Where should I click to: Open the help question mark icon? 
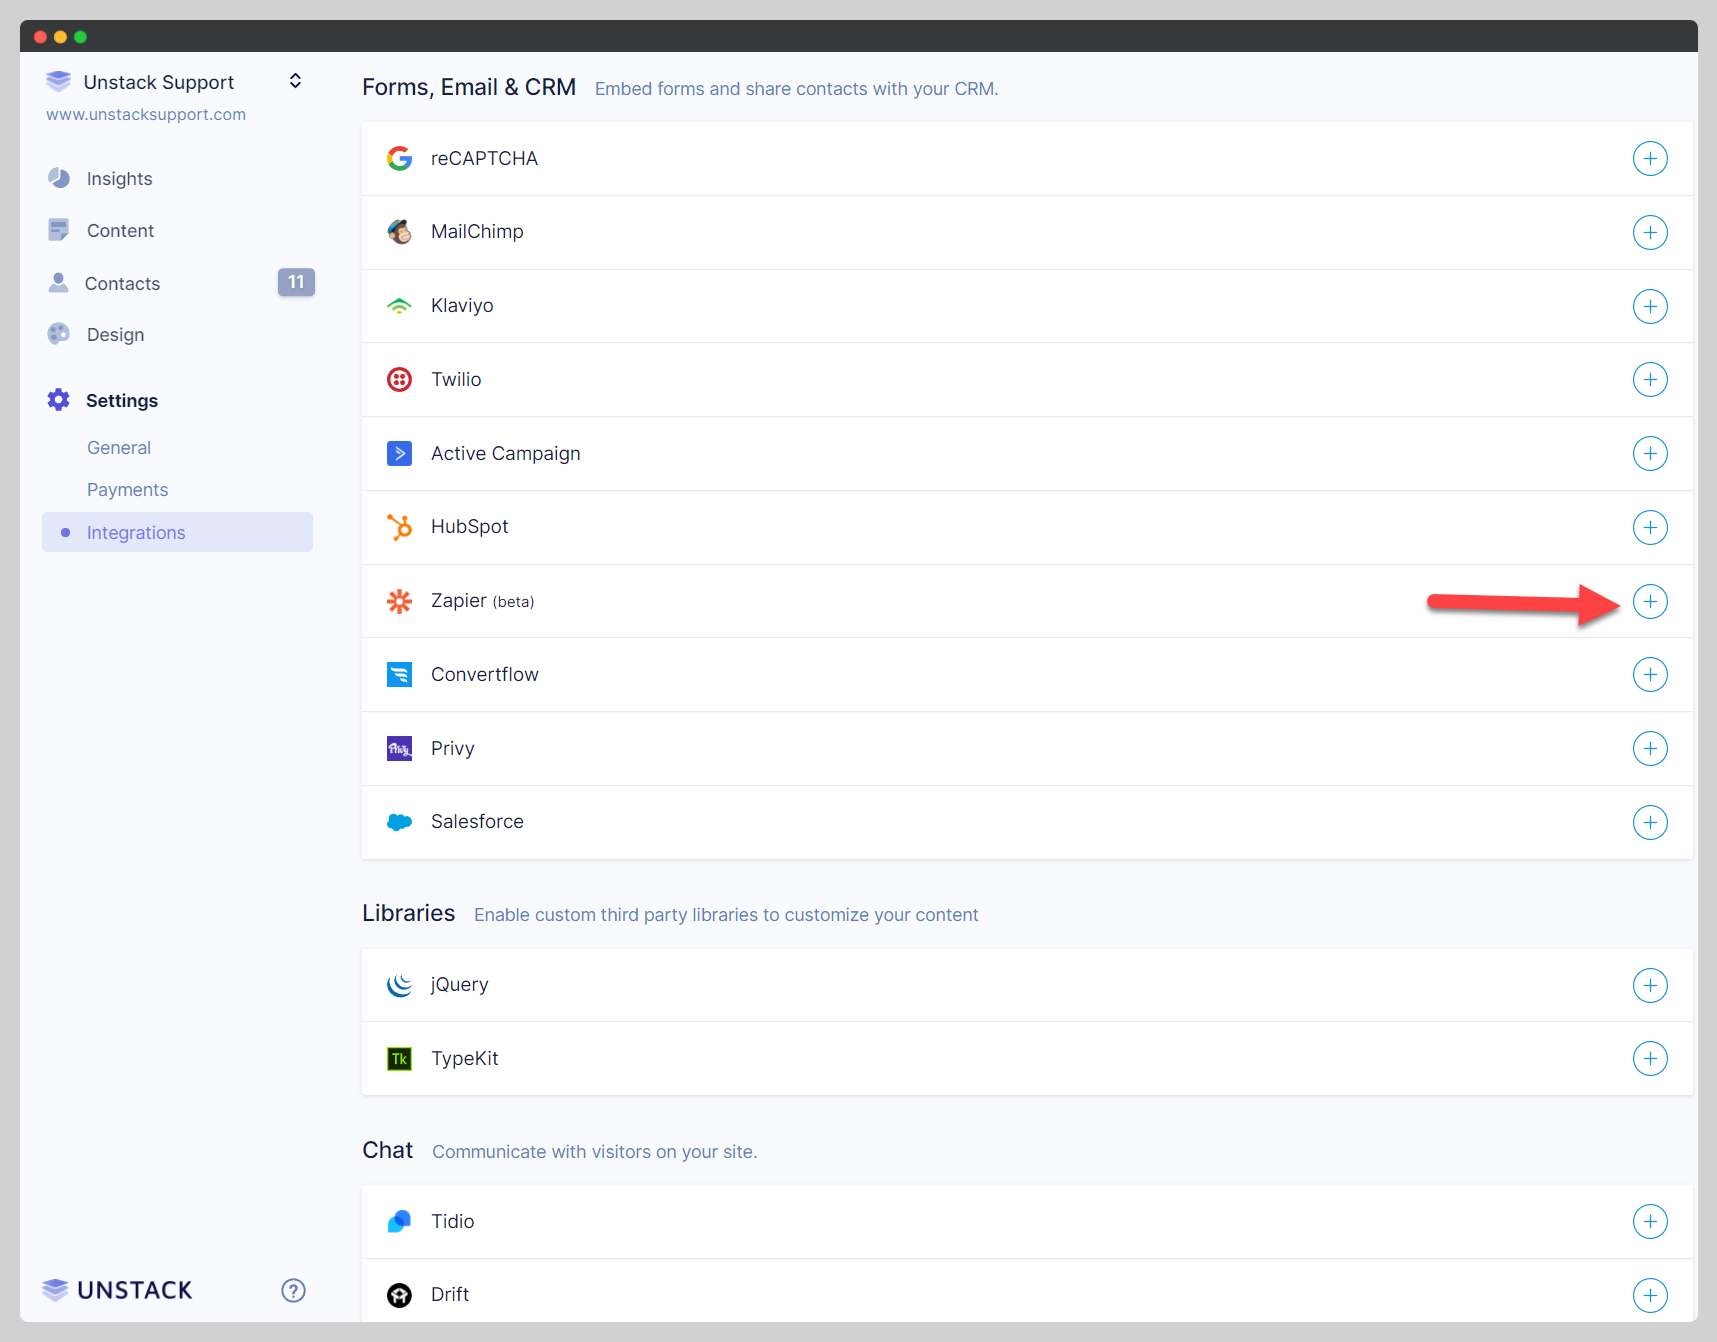[292, 1290]
